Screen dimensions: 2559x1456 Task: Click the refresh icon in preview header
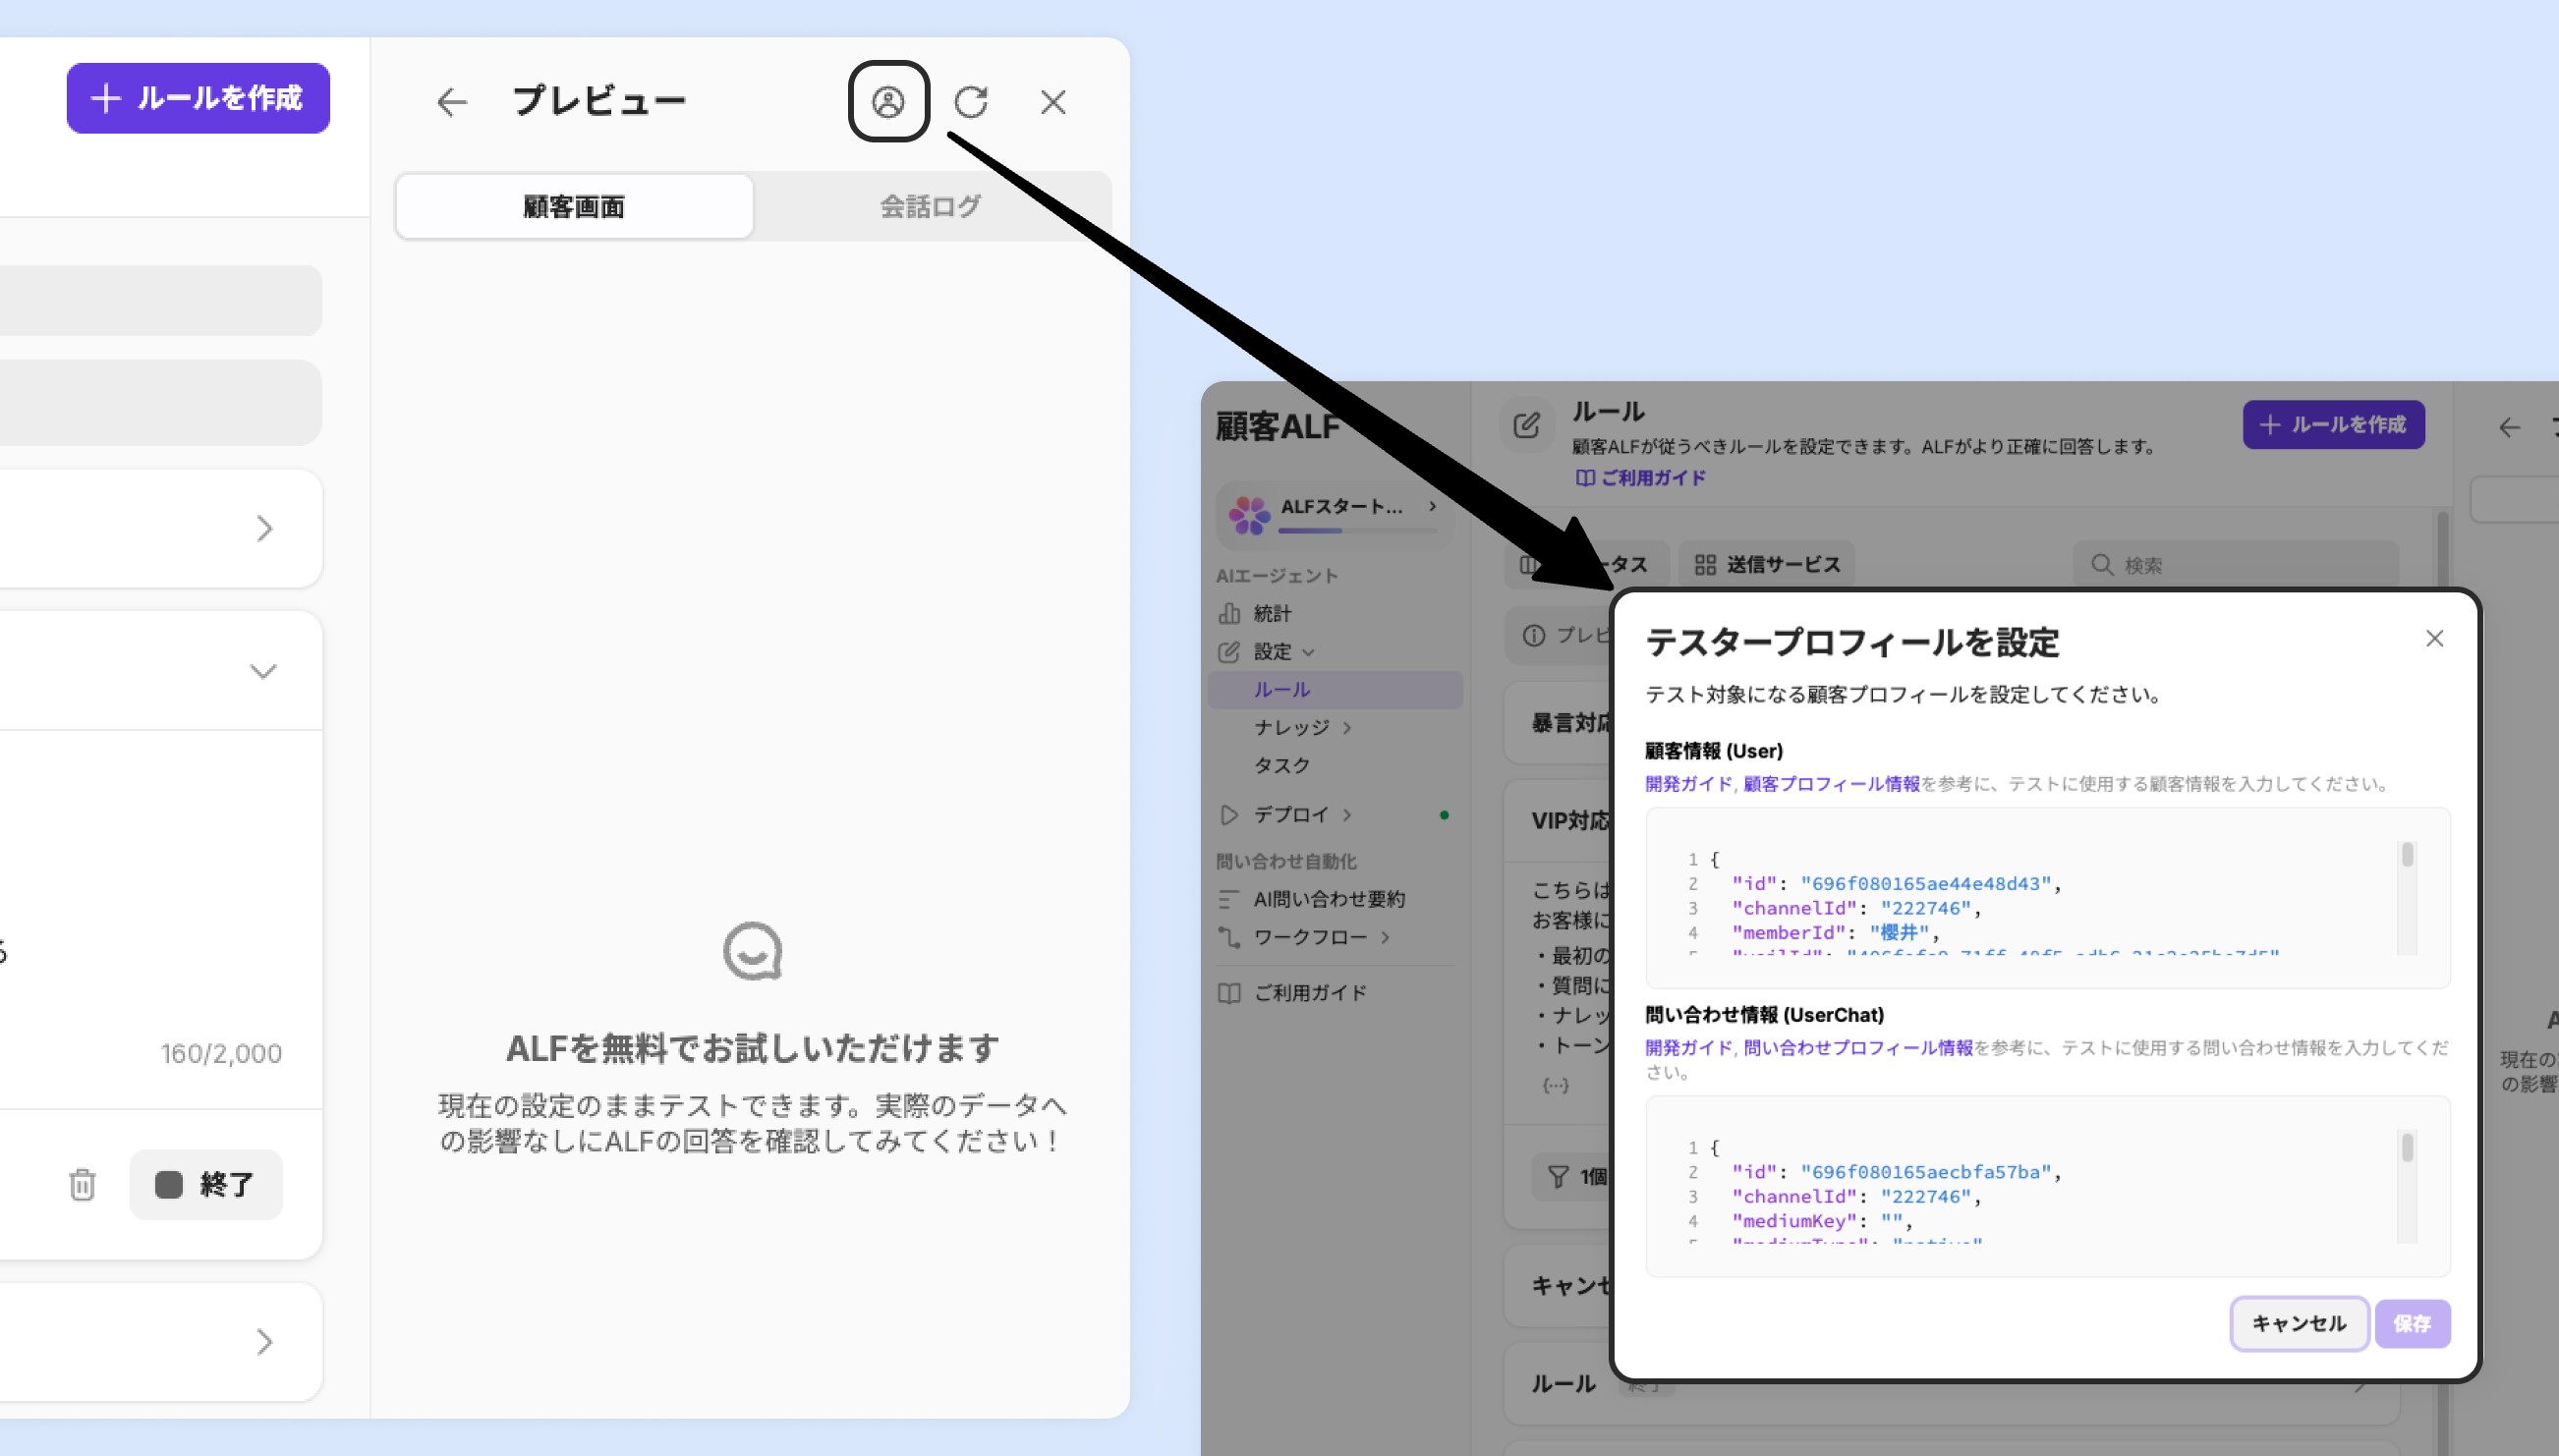click(970, 101)
